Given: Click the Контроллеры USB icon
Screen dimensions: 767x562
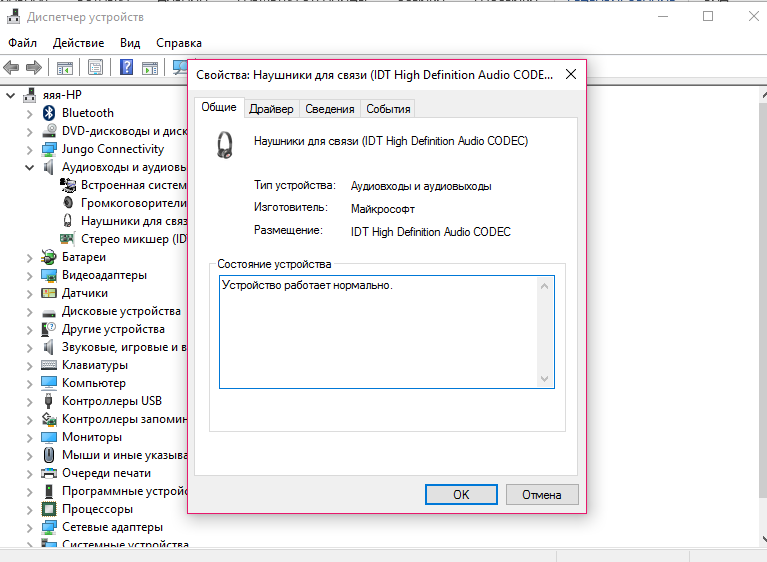Looking at the screenshot, I should tap(48, 401).
